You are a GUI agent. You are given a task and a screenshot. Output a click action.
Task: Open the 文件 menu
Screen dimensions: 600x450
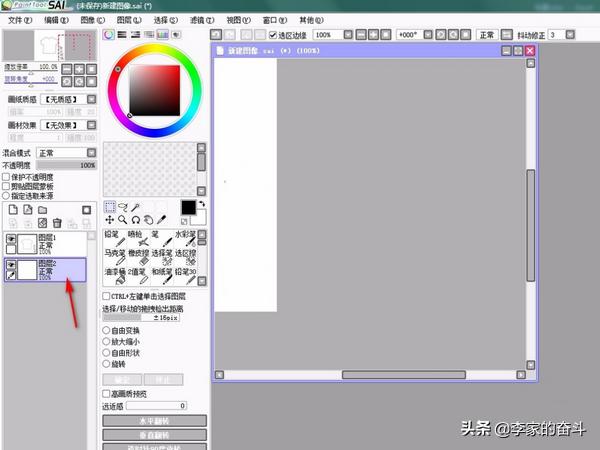20,20
